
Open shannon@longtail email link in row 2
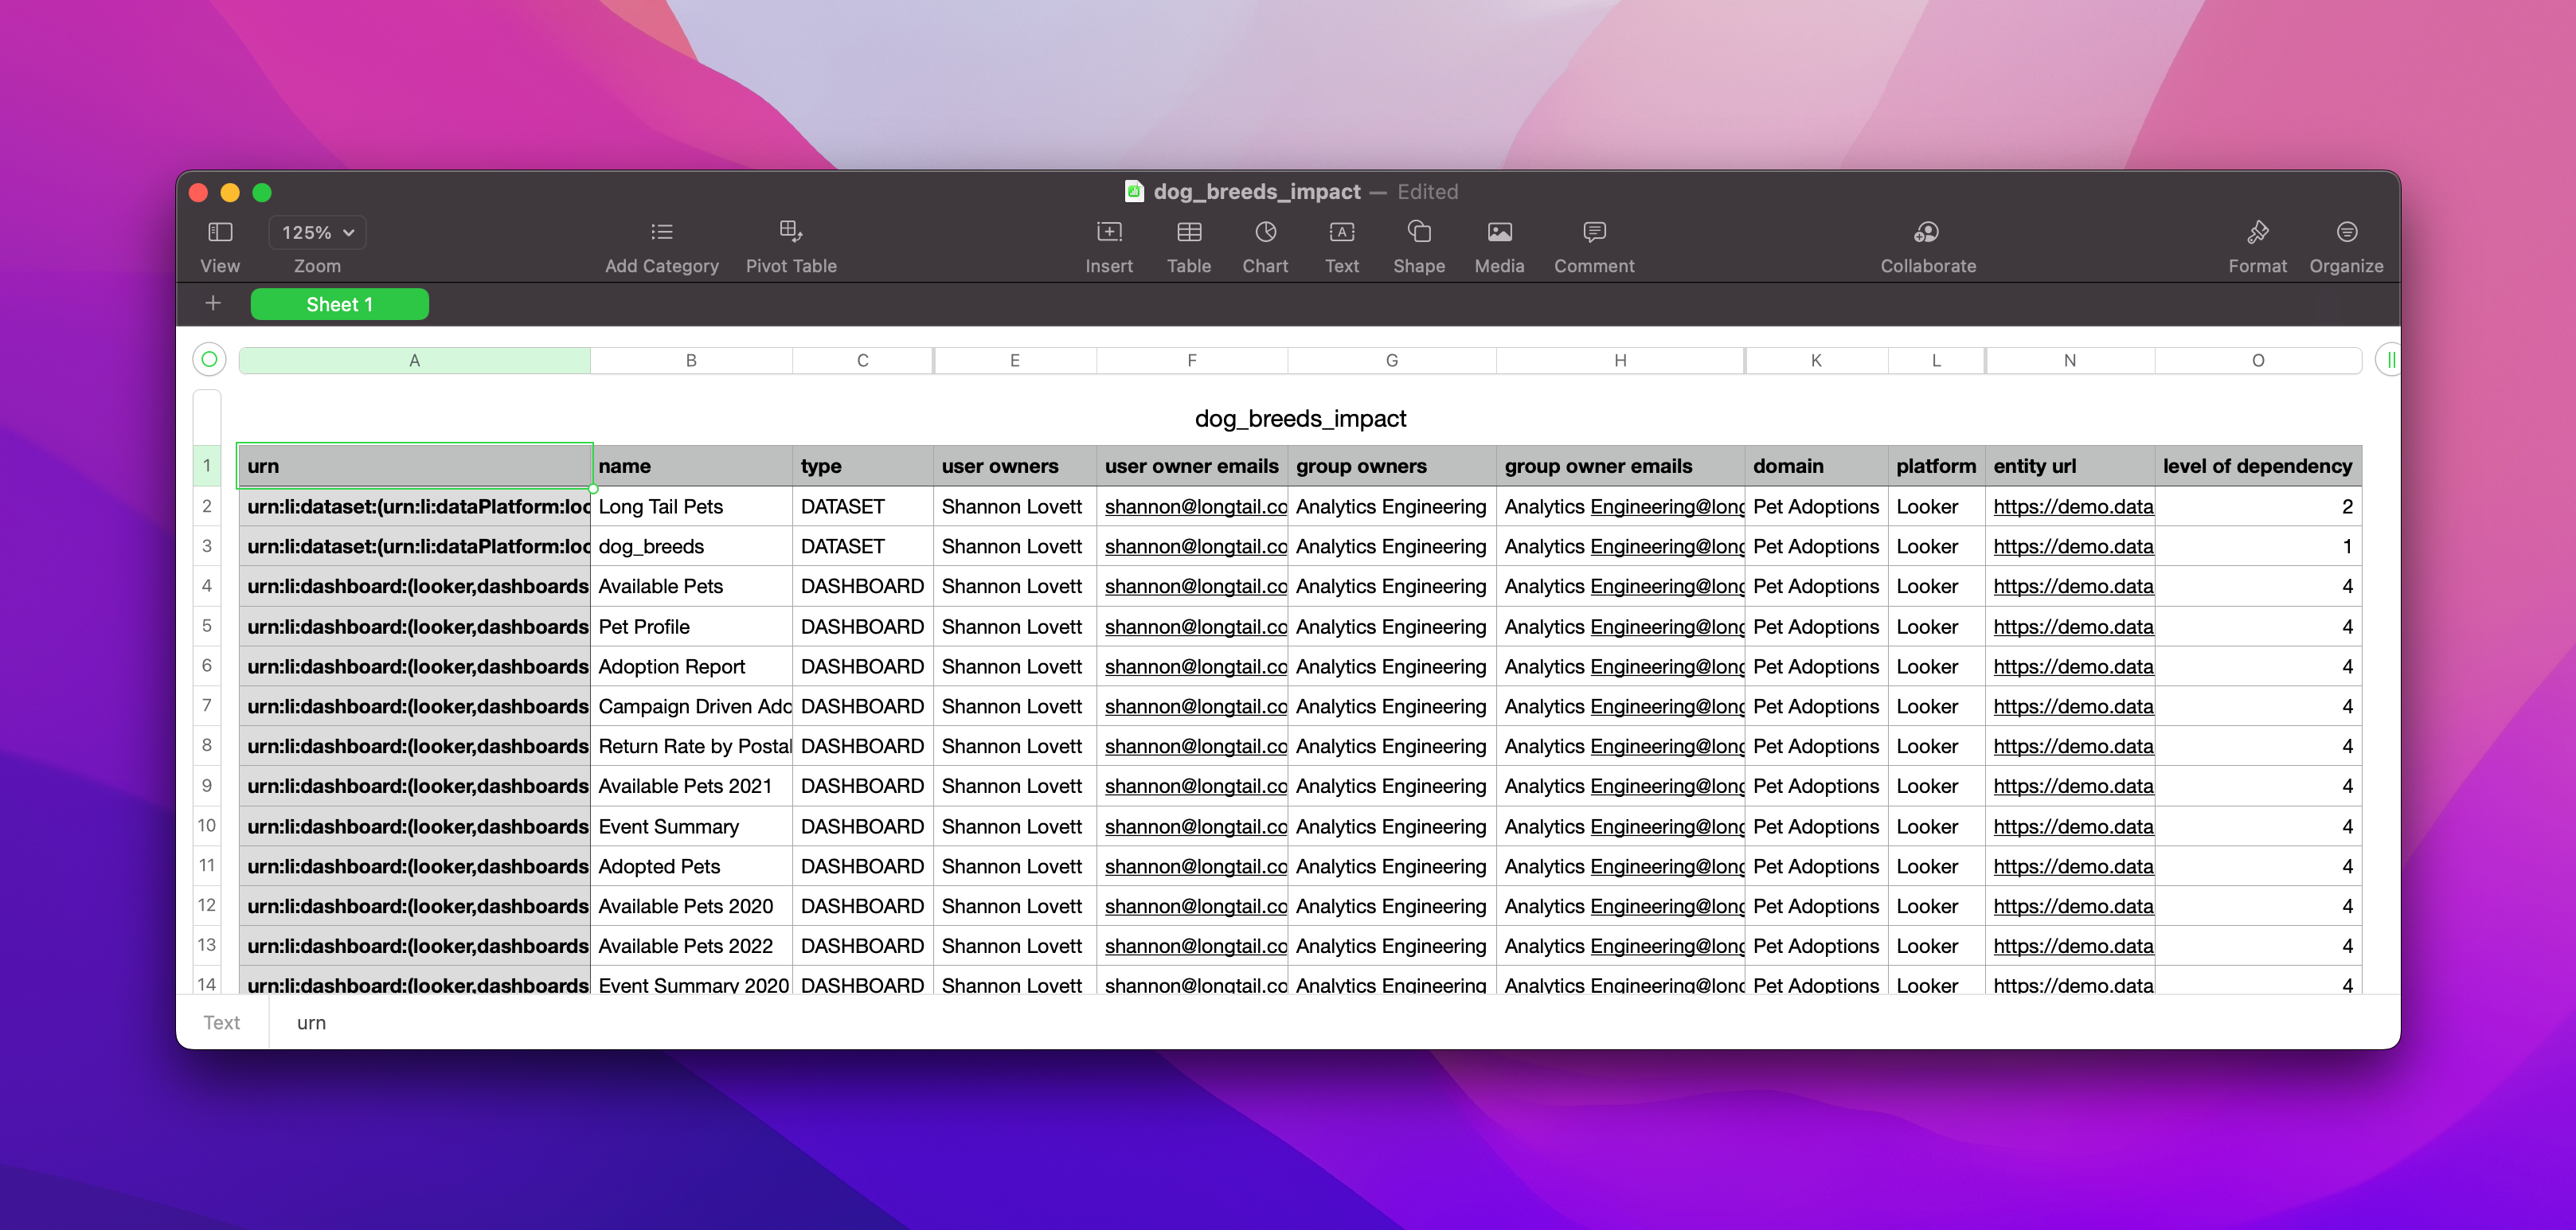pyautogui.click(x=1195, y=507)
